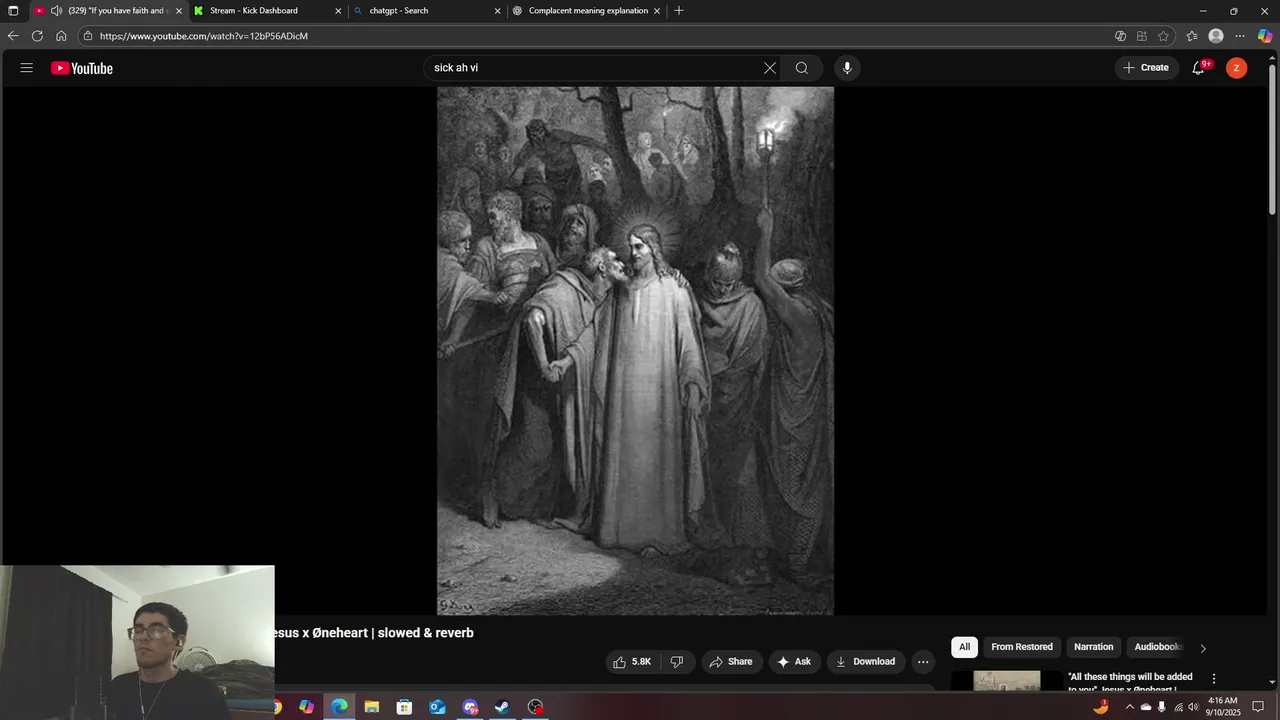Mute the playing YouTube tab speaker icon
The width and height of the screenshot is (1280, 720).
[56, 11]
